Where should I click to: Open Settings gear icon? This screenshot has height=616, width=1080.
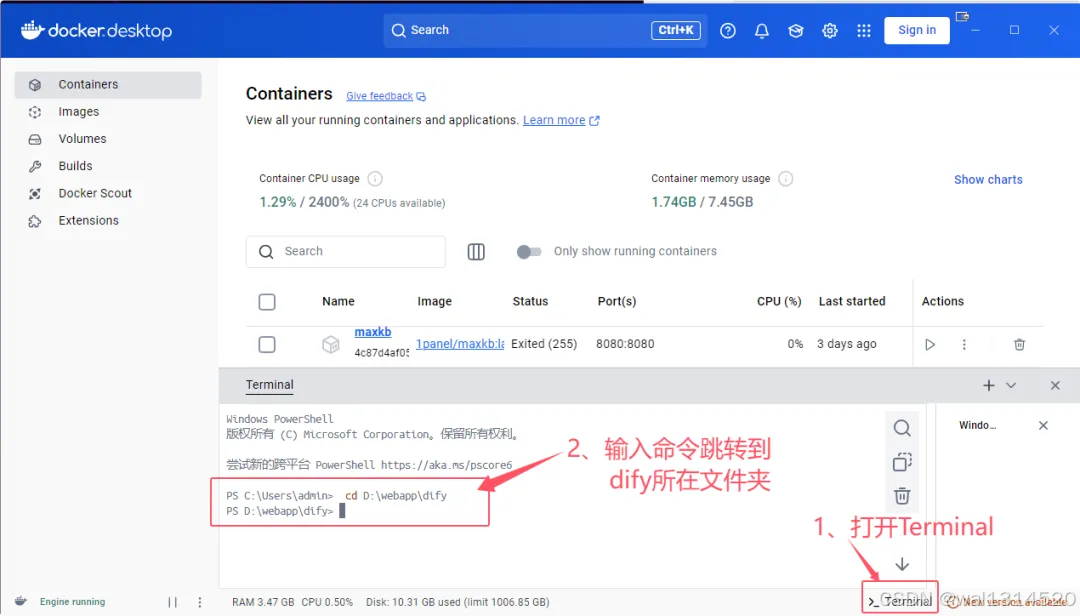[829, 30]
